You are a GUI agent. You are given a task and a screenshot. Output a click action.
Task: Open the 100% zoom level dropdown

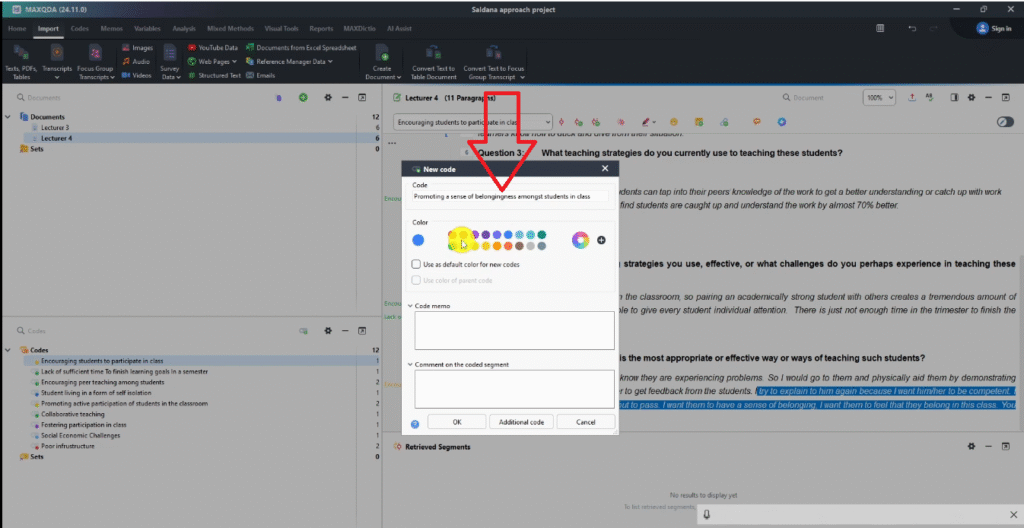pos(880,98)
